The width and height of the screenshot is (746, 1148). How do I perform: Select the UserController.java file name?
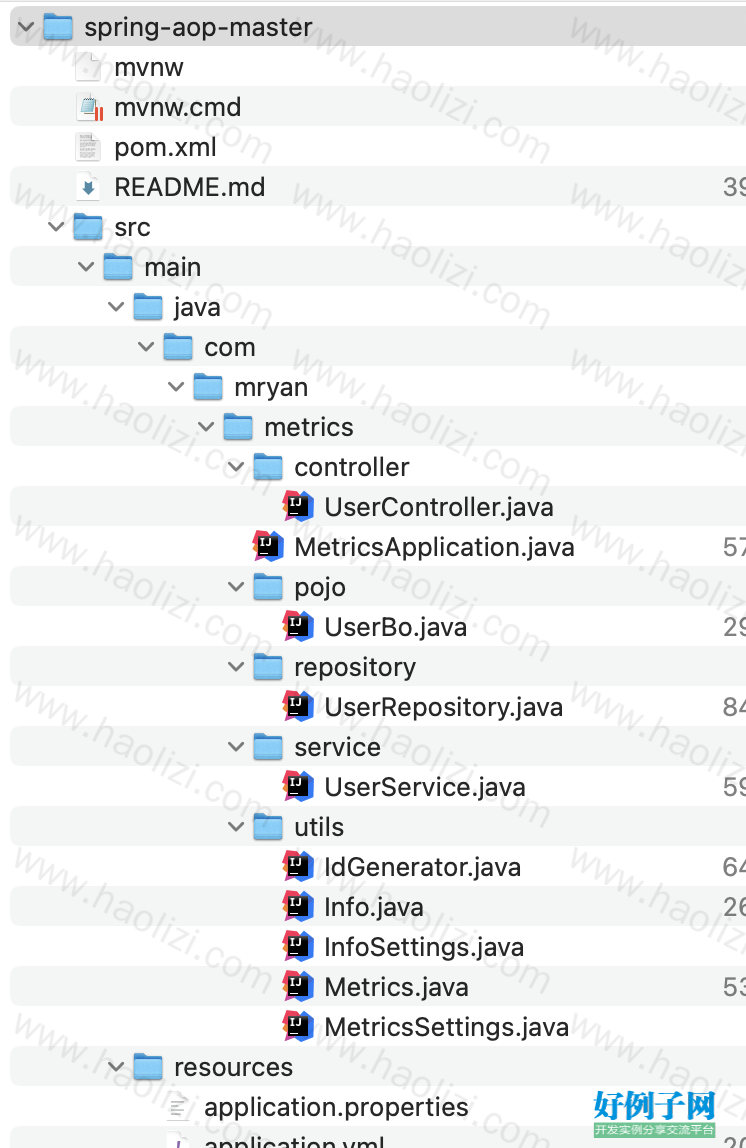click(439, 507)
